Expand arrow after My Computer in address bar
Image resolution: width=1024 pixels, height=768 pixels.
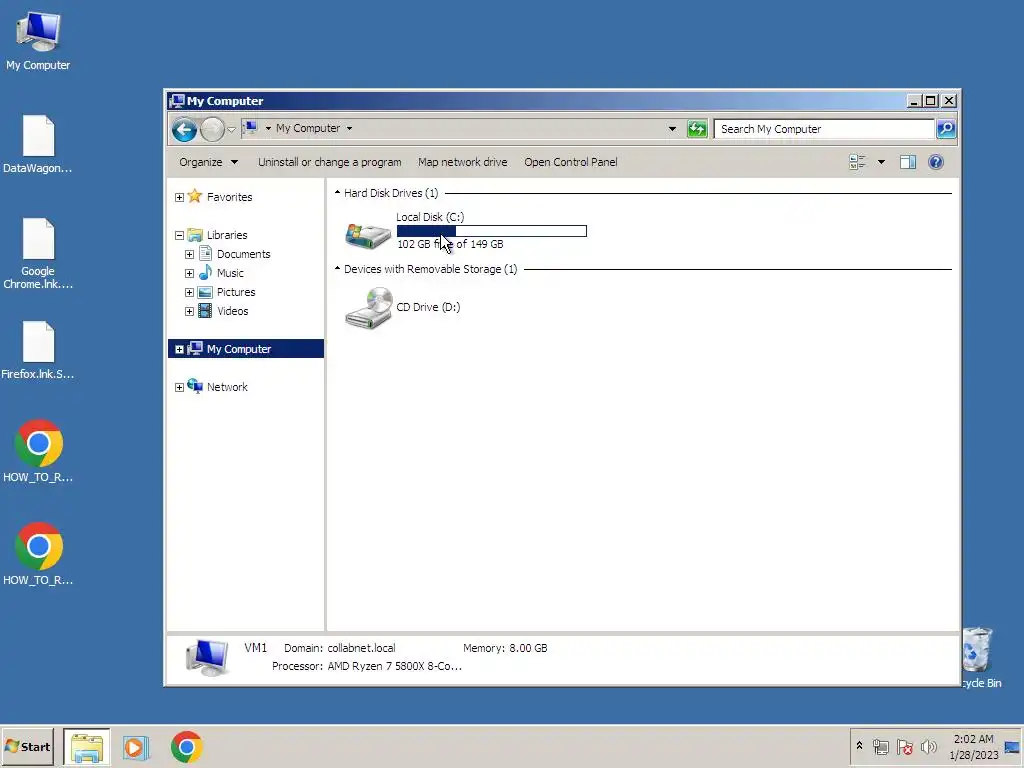[x=349, y=129]
